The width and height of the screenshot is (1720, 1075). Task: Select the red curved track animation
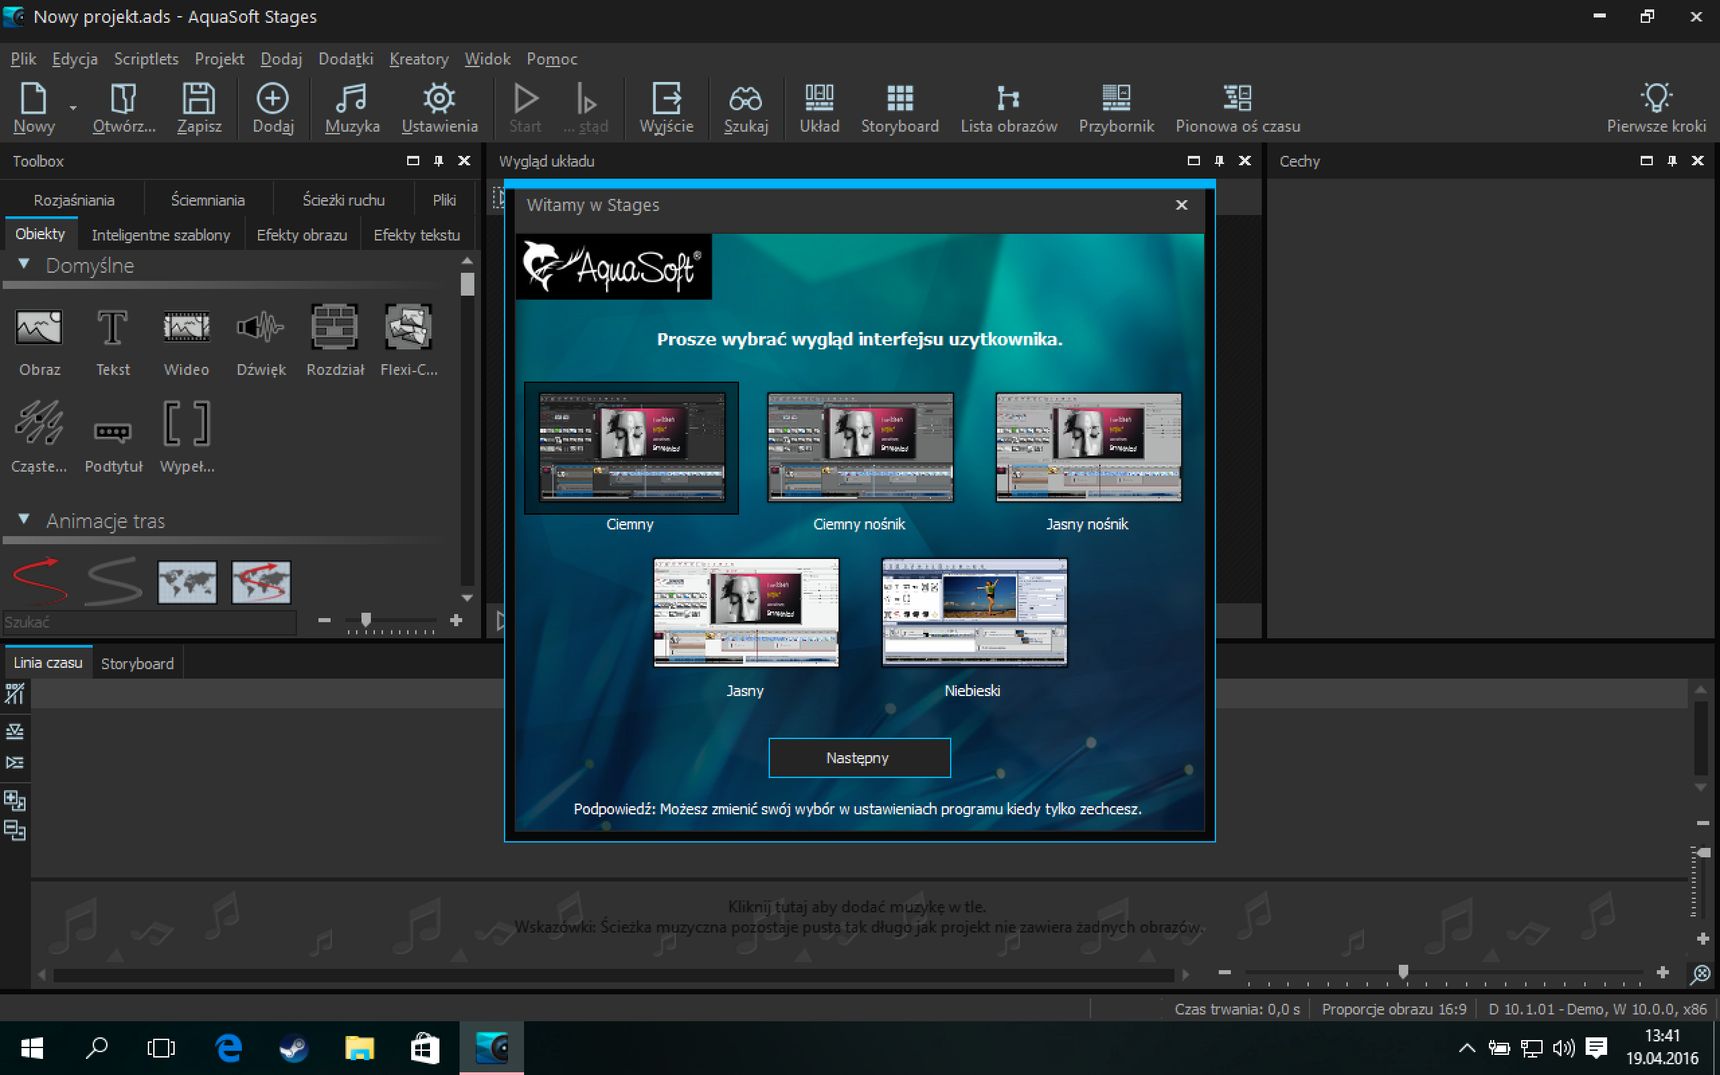tap(40, 581)
